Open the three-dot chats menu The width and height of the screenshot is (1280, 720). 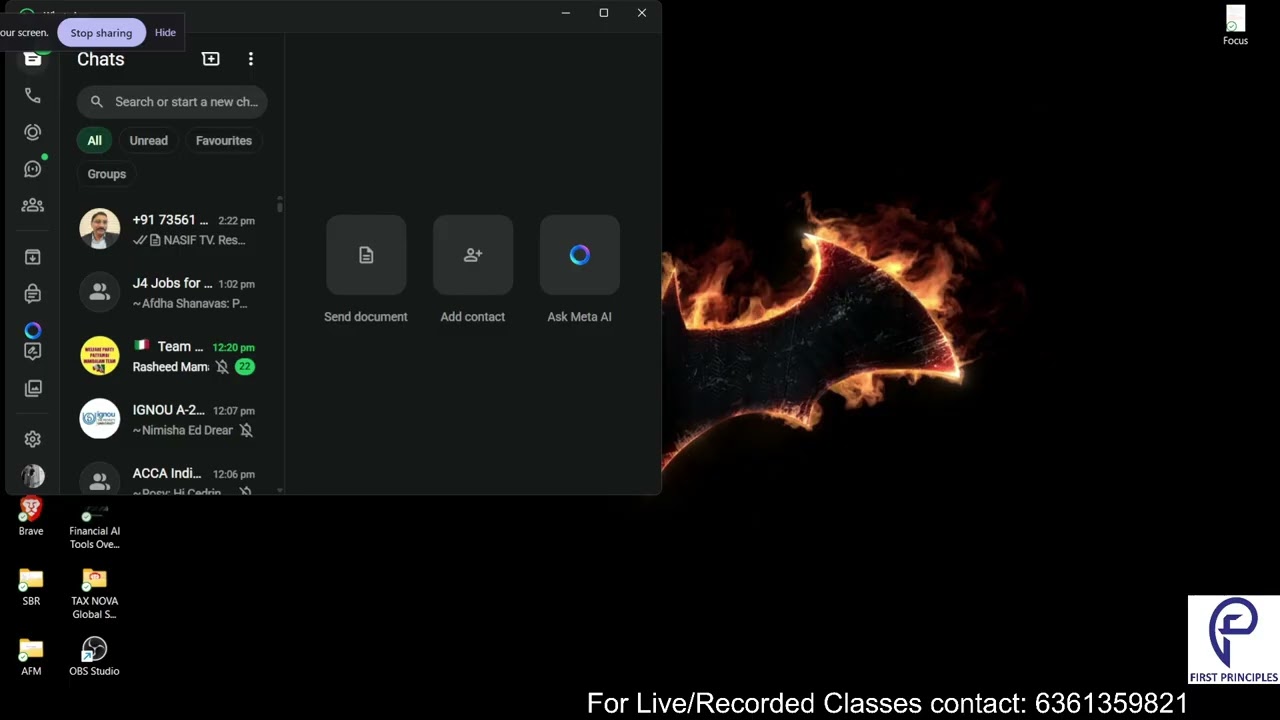[250, 59]
